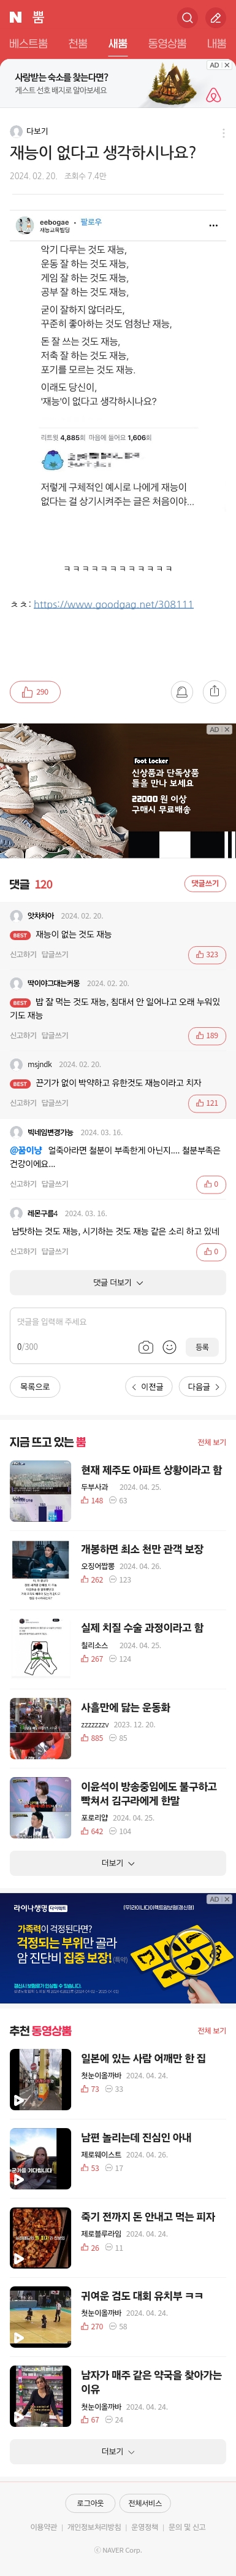The image size is (236, 2576).
Task: Expand more comments with 댓글 더보기
Action: tap(118, 1282)
